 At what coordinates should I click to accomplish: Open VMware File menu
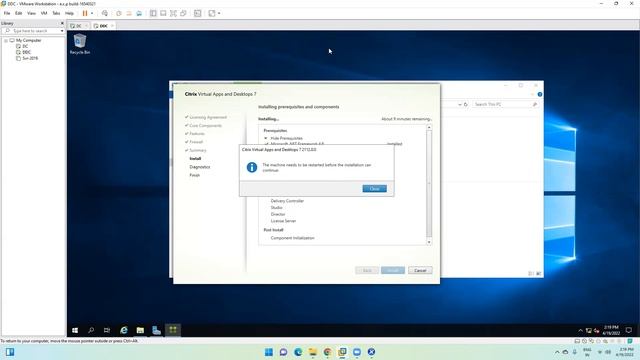[7, 13]
